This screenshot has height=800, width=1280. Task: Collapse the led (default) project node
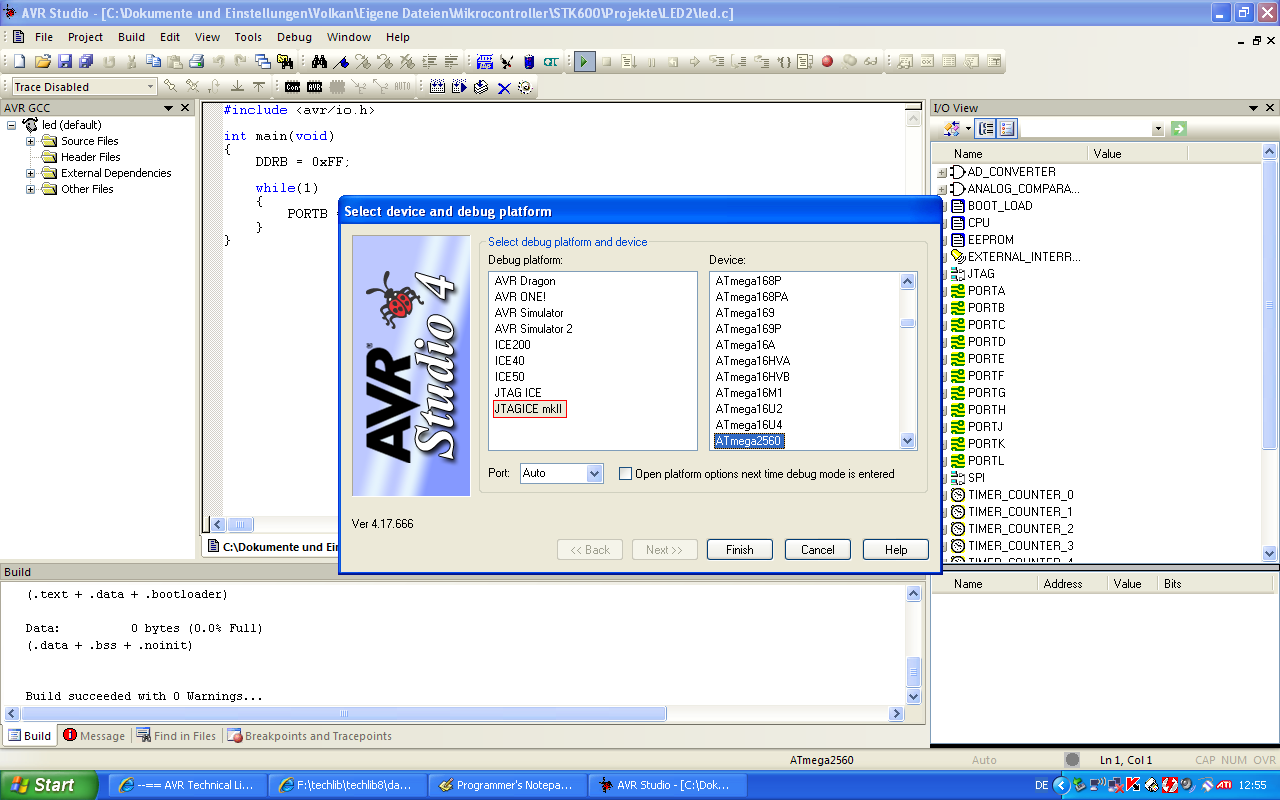pos(11,125)
